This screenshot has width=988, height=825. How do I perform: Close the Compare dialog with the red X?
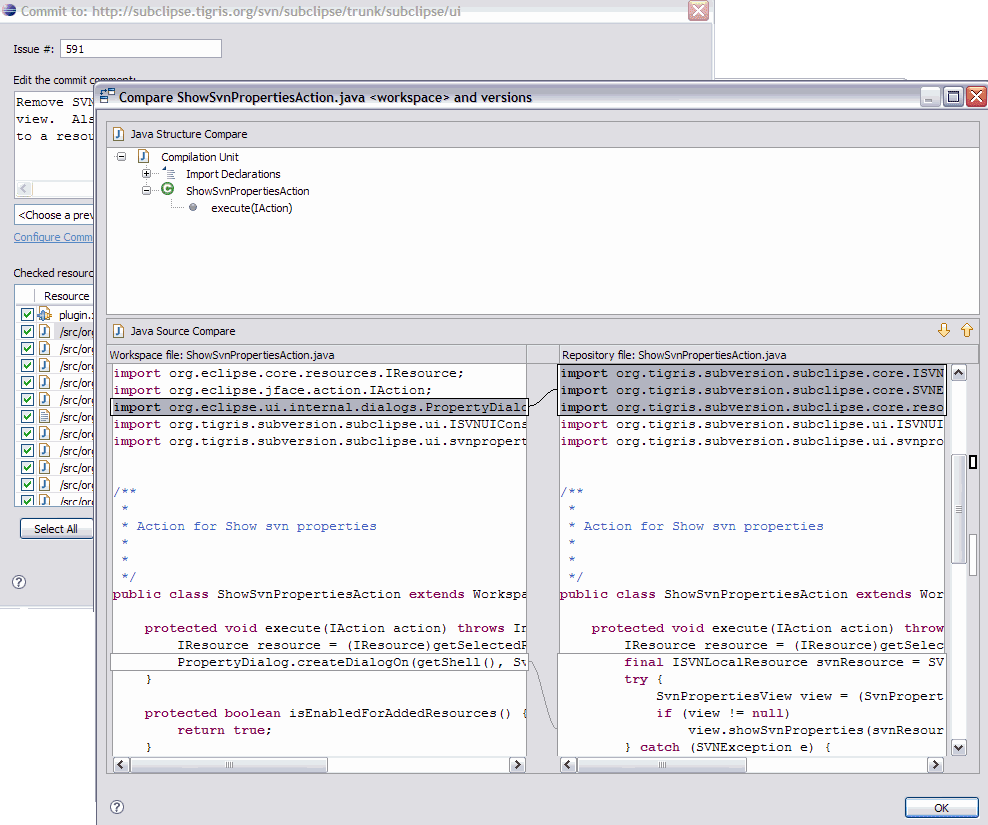pos(976,96)
